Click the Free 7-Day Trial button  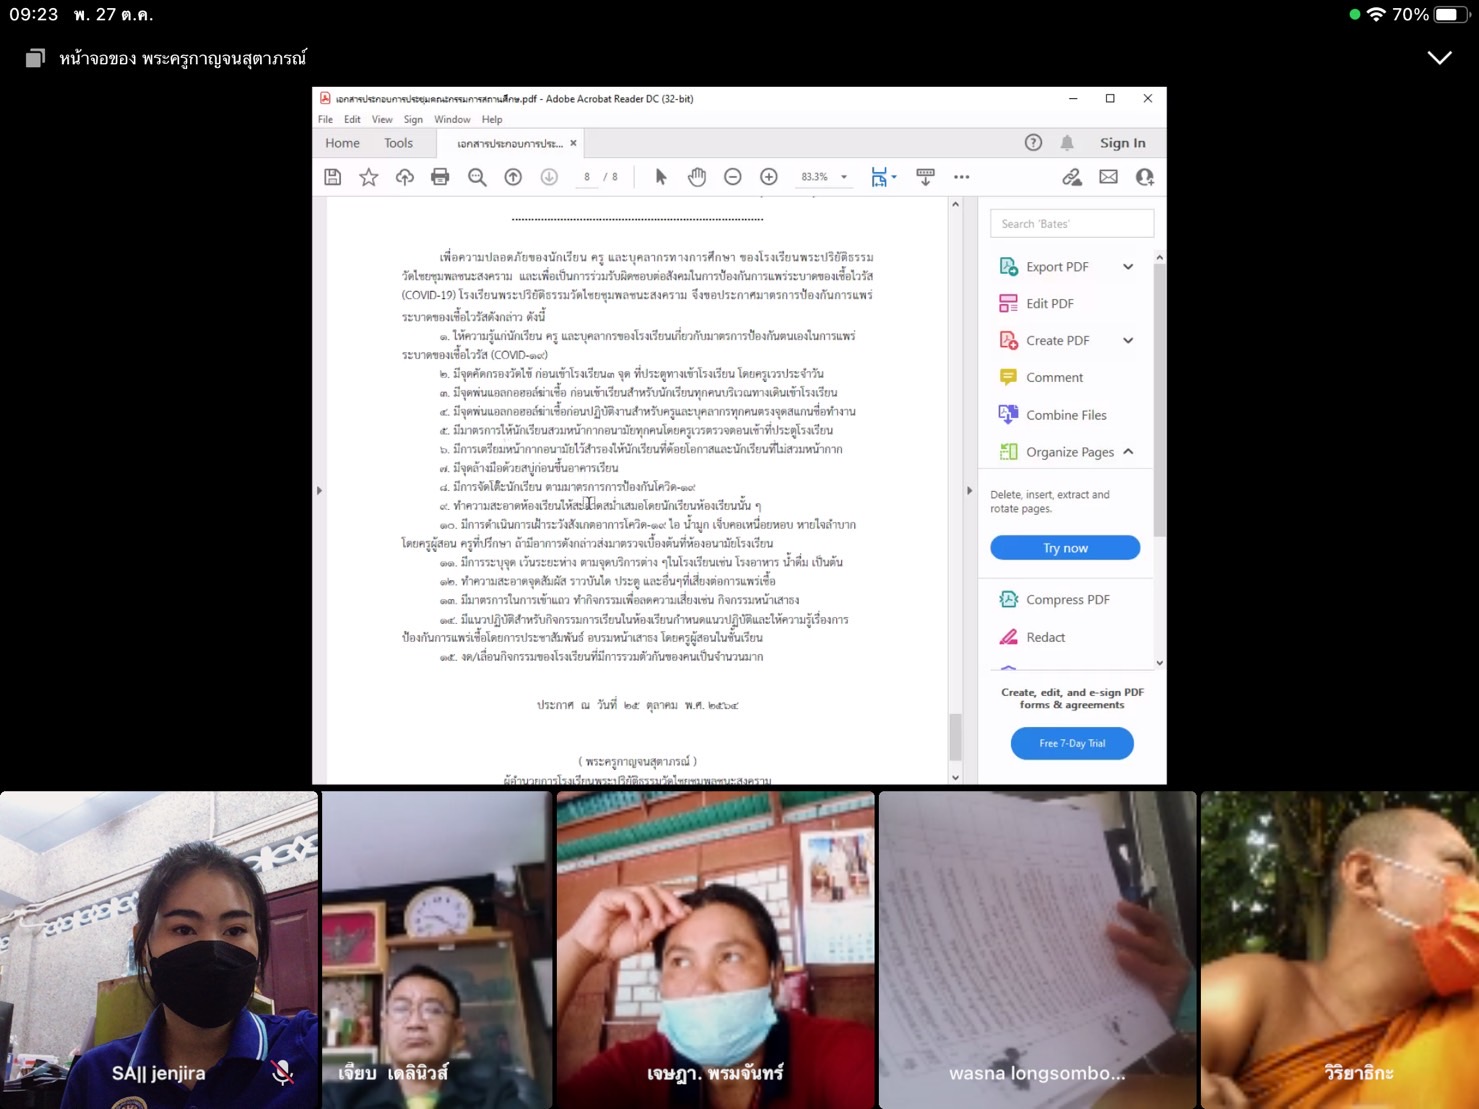coord(1072,743)
